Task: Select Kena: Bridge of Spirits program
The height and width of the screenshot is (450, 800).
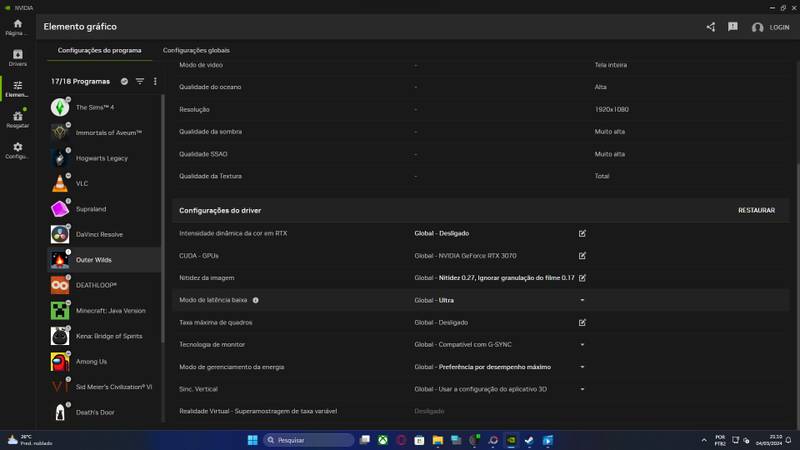Action: pyautogui.click(x=104, y=336)
